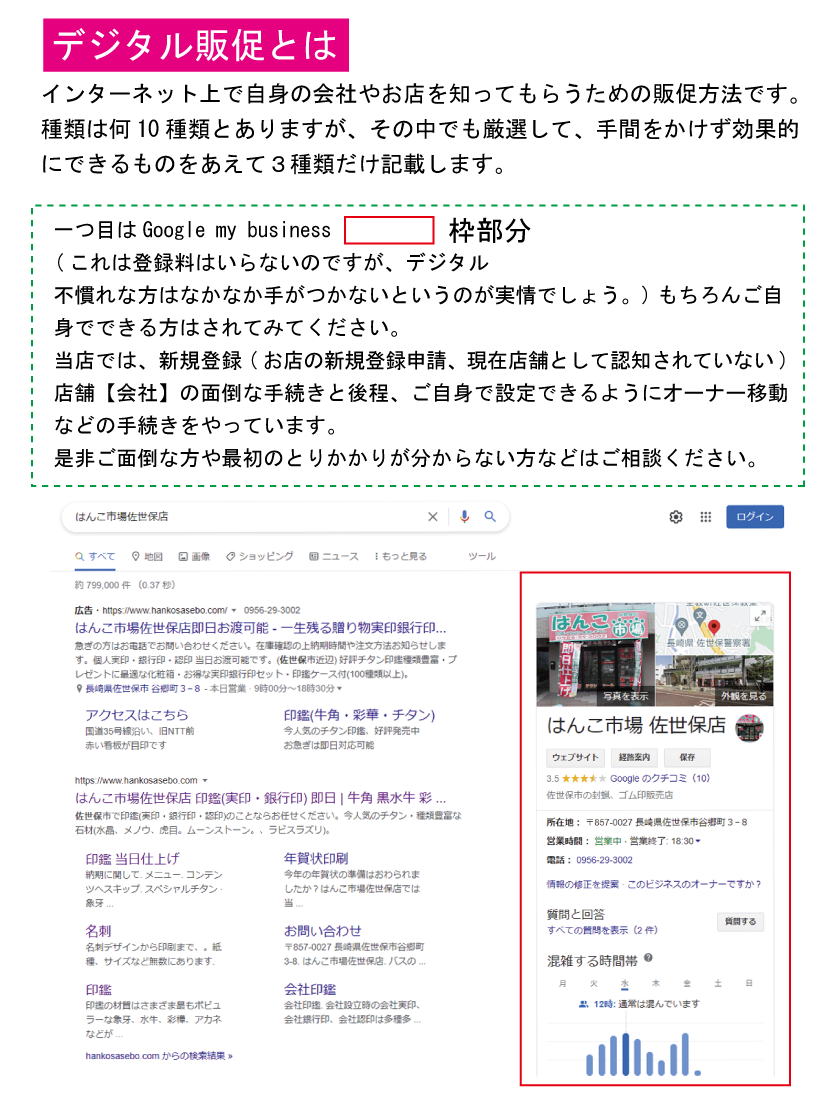Click 情報の修正を提案 link
Image resolution: width=838 pixels, height=1111 pixels.
(582, 884)
